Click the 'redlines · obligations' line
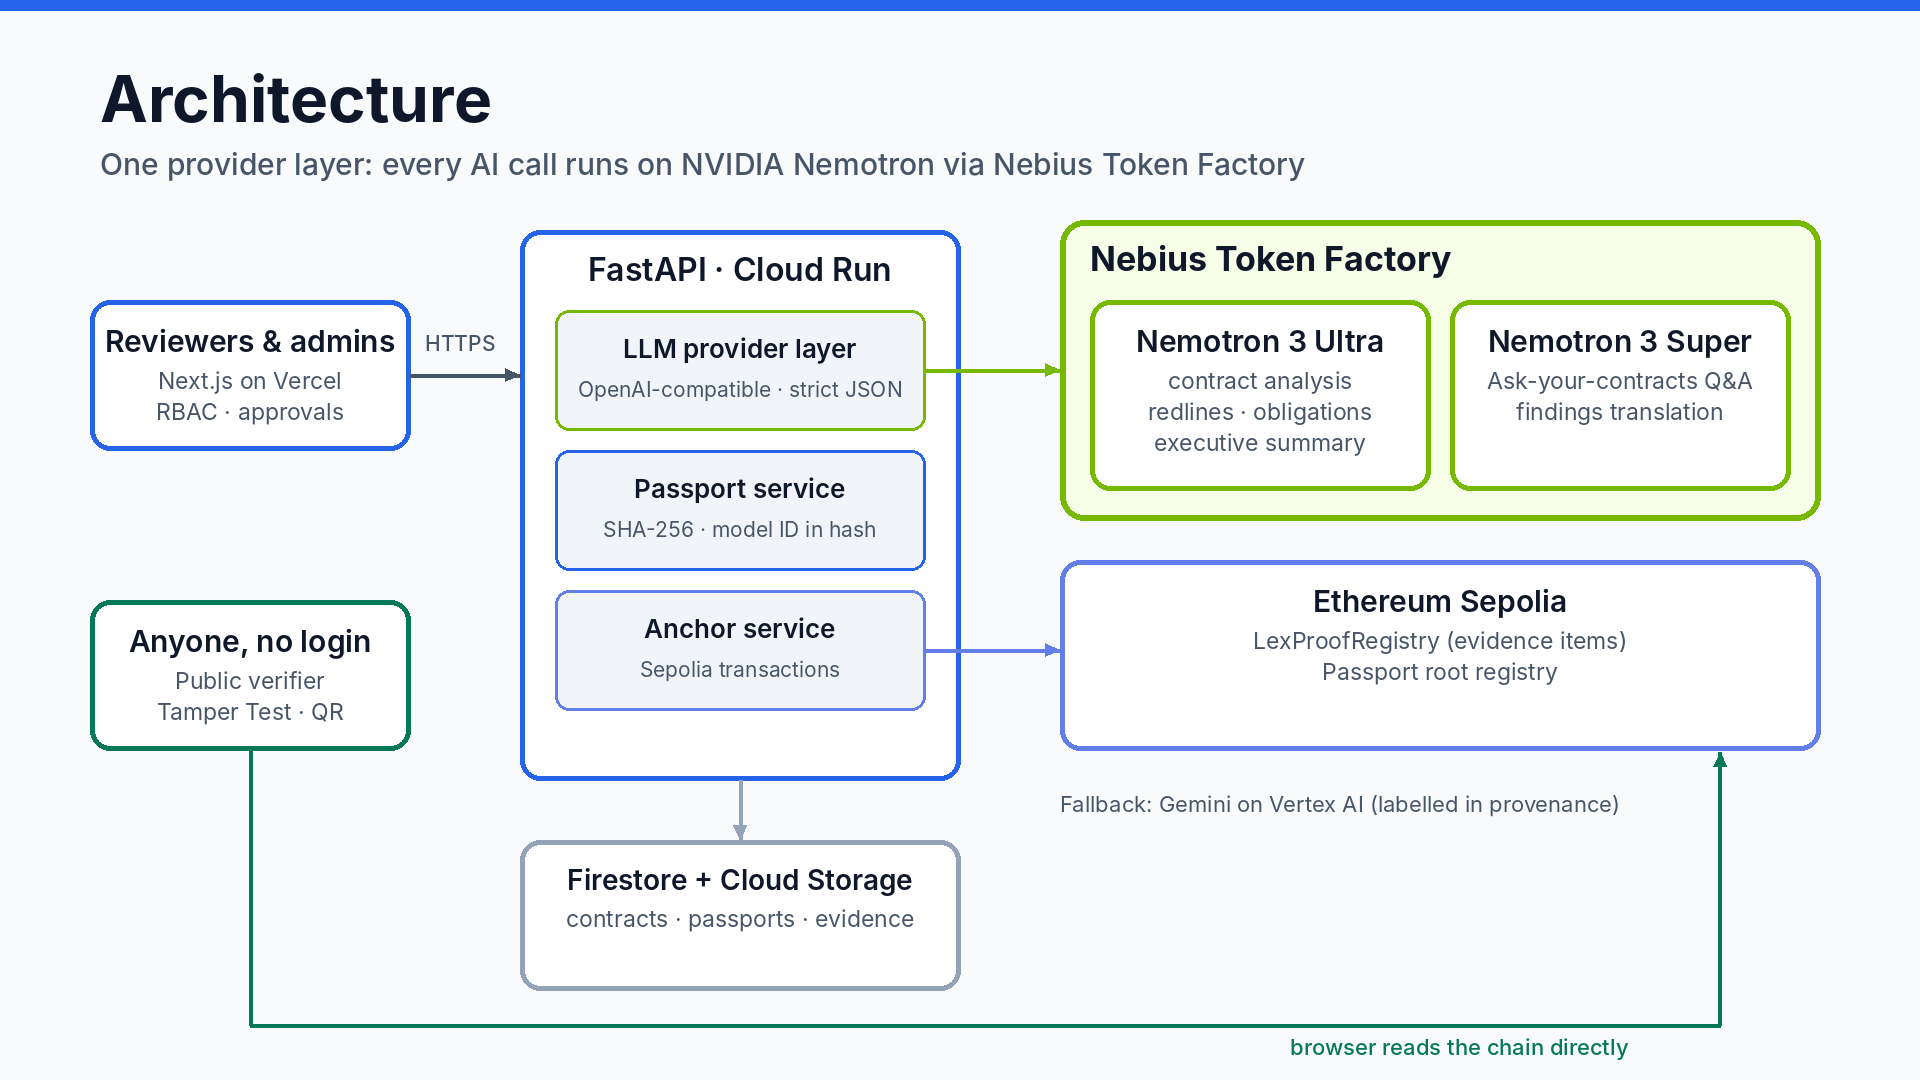This screenshot has height=1080, width=1920. 1260,412
